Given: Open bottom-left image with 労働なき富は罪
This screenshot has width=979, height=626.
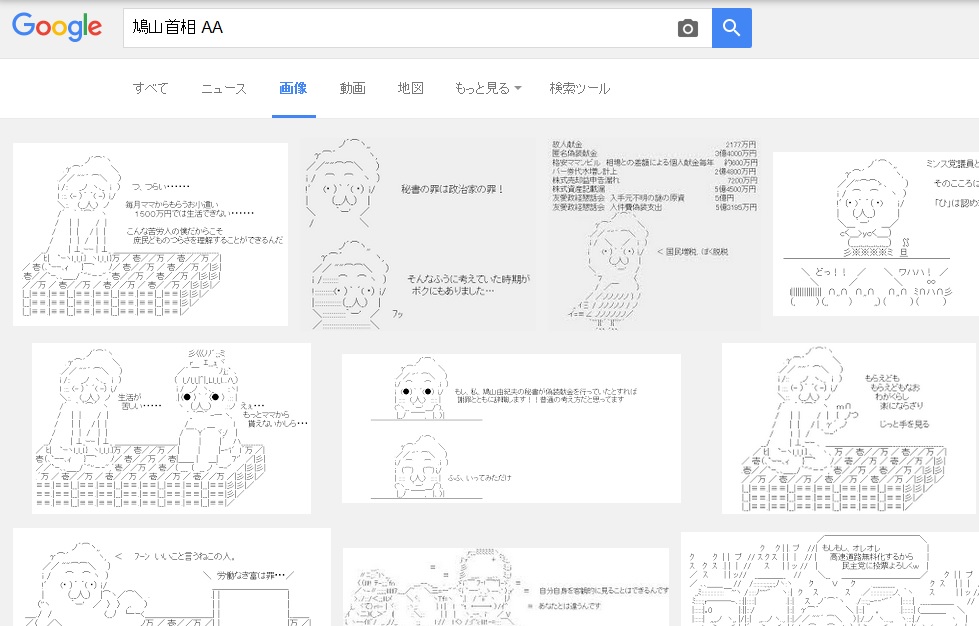Looking at the screenshot, I should [171, 578].
